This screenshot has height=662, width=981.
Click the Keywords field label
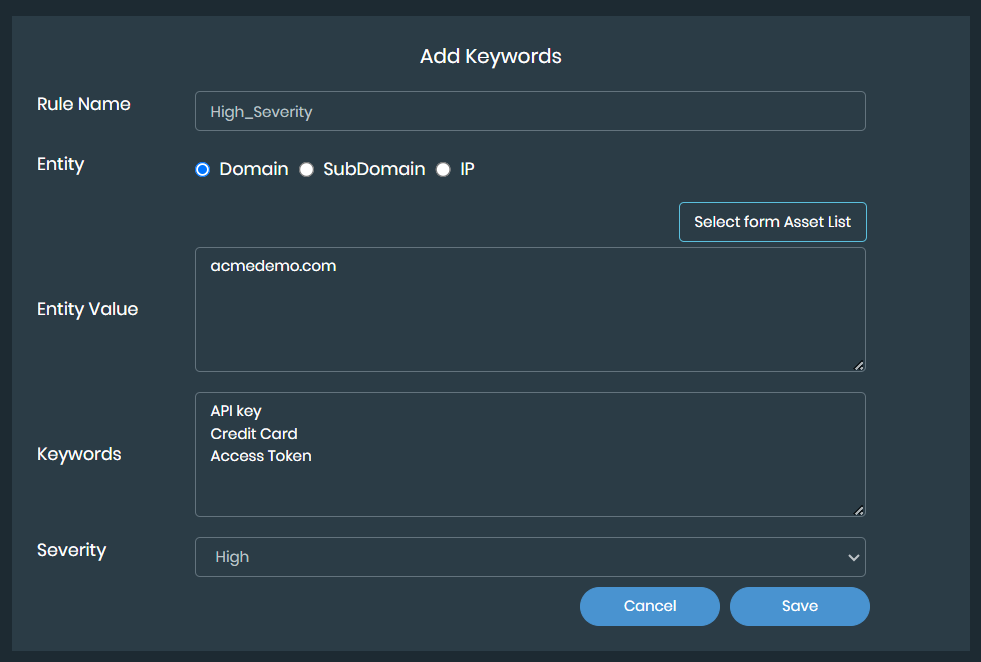click(x=79, y=454)
